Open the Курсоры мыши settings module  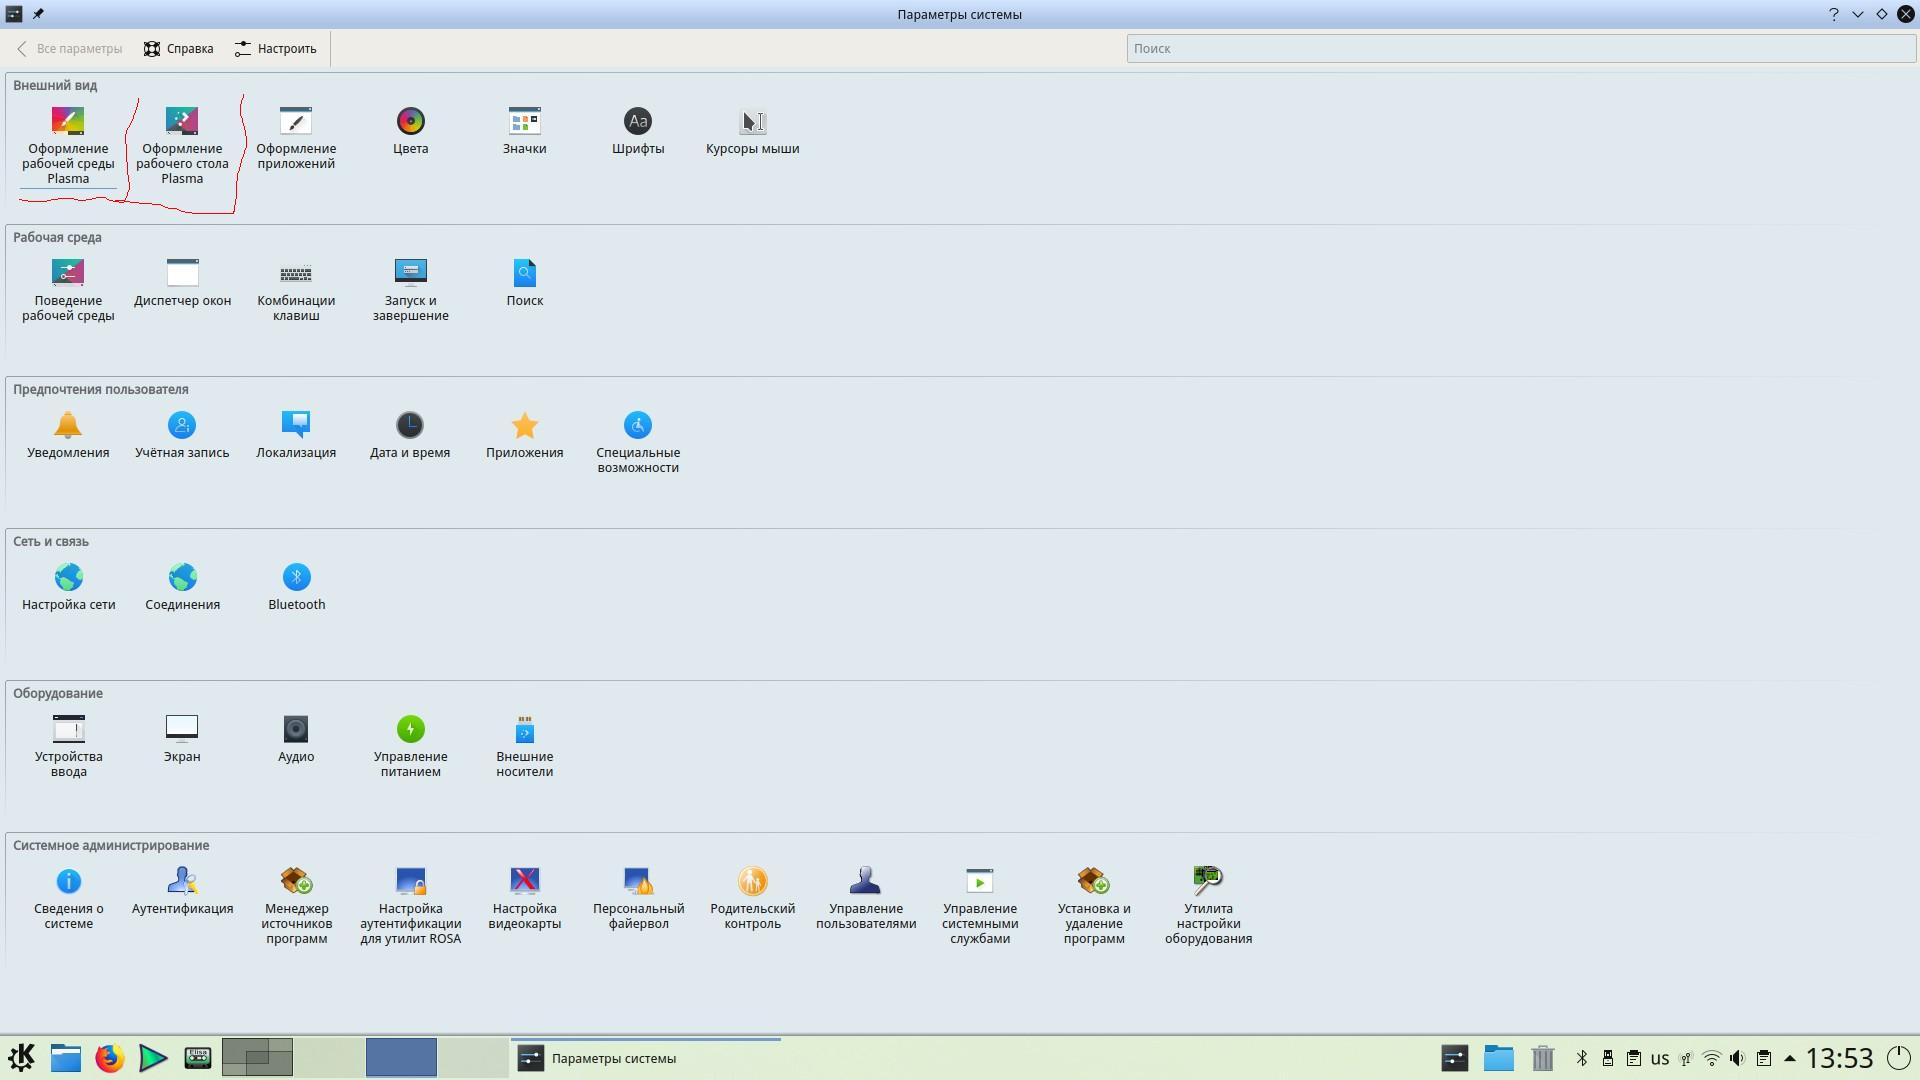(x=752, y=130)
